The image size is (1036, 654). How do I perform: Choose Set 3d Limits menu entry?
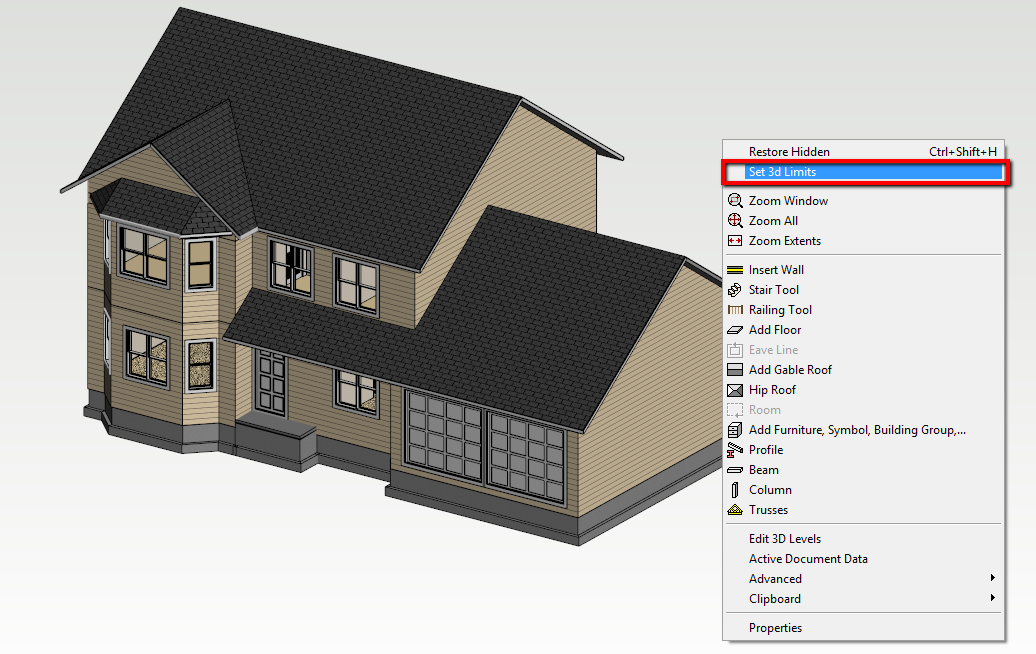pos(782,172)
